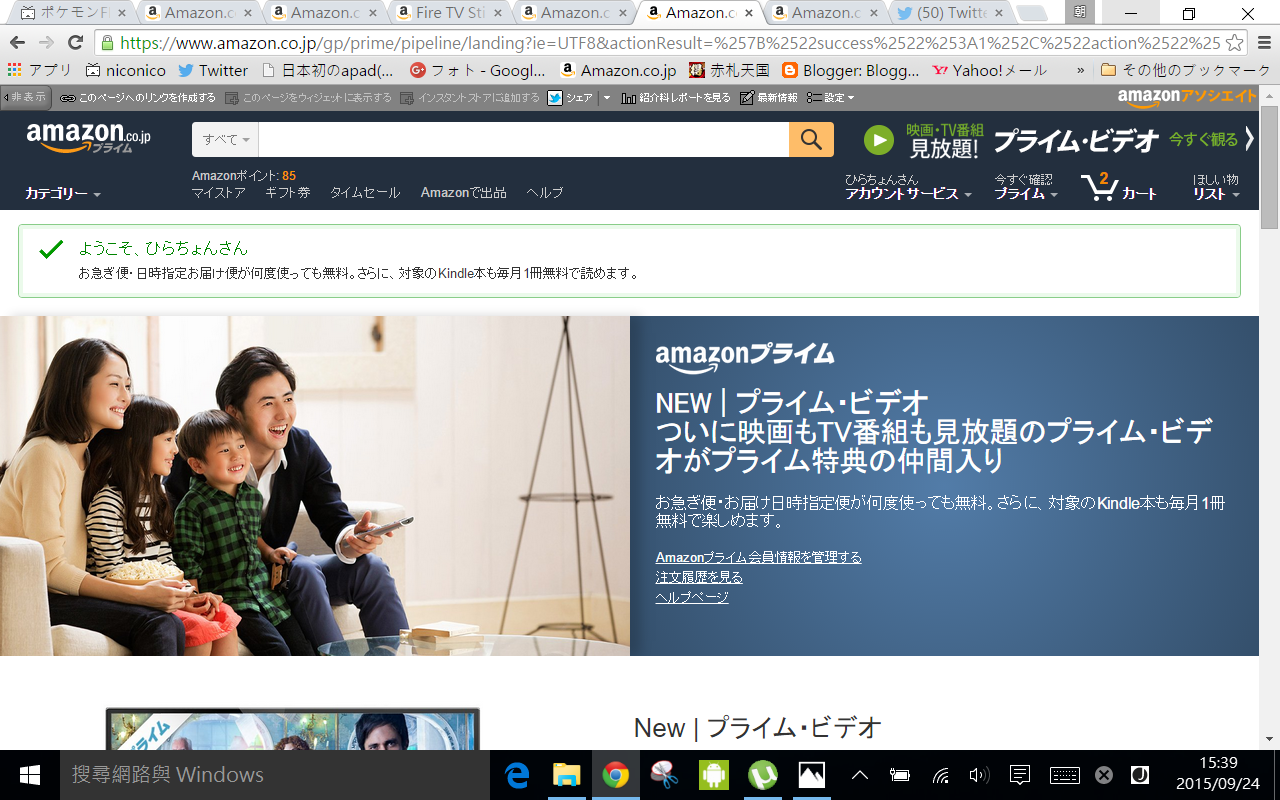The height and width of the screenshot is (800, 1280).
Task: Click the Twitter share icon in Associates bar
Action: (555, 98)
